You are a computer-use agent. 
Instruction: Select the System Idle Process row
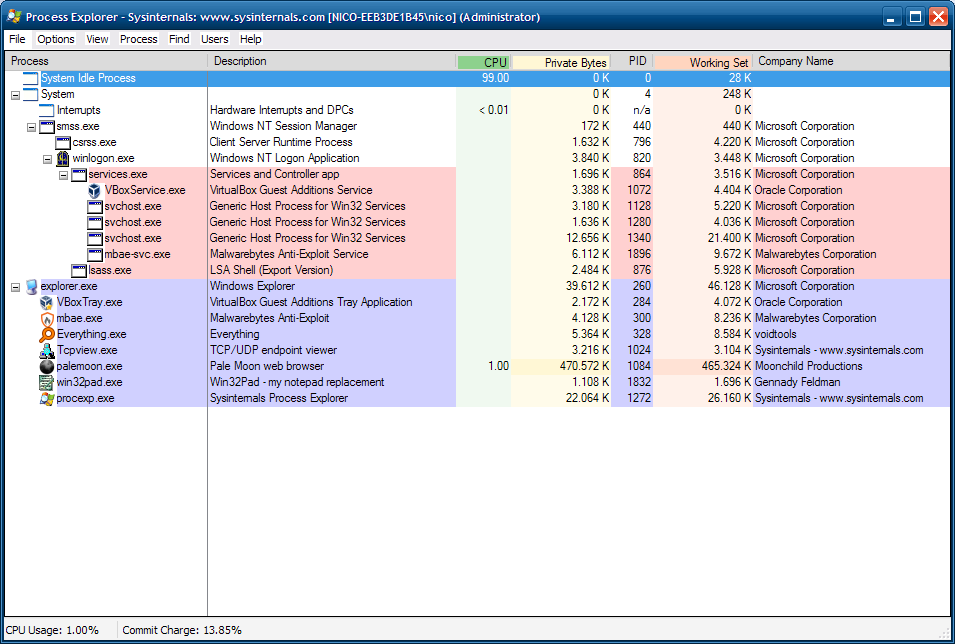pyautogui.click(x=478, y=78)
